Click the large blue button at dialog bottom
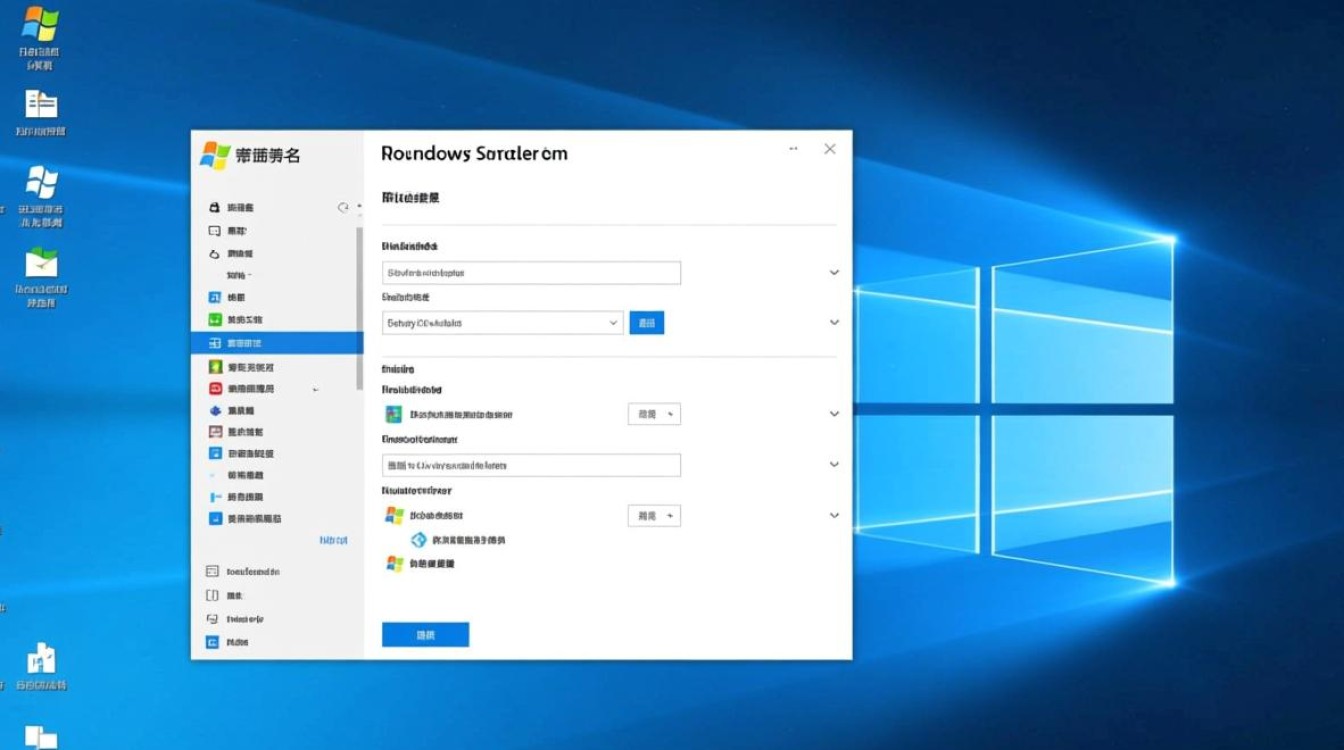This screenshot has height=750, width=1344. pyautogui.click(x=425, y=635)
